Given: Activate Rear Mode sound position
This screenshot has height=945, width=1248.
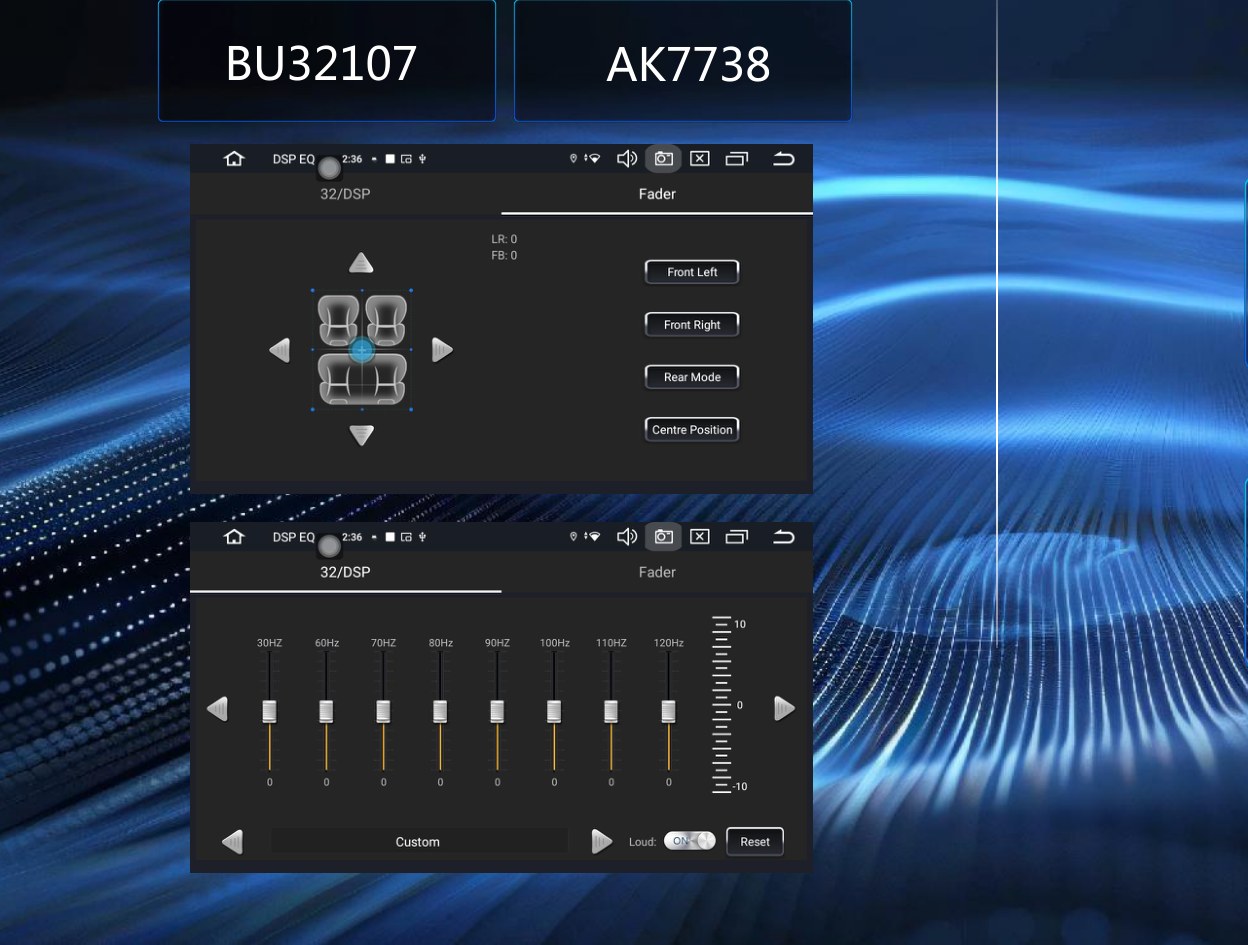Looking at the screenshot, I should [x=692, y=377].
